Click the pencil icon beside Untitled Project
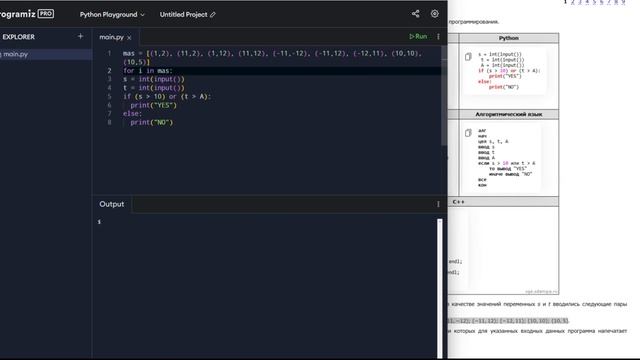The width and height of the screenshot is (640, 360). [x=213, y=15]
